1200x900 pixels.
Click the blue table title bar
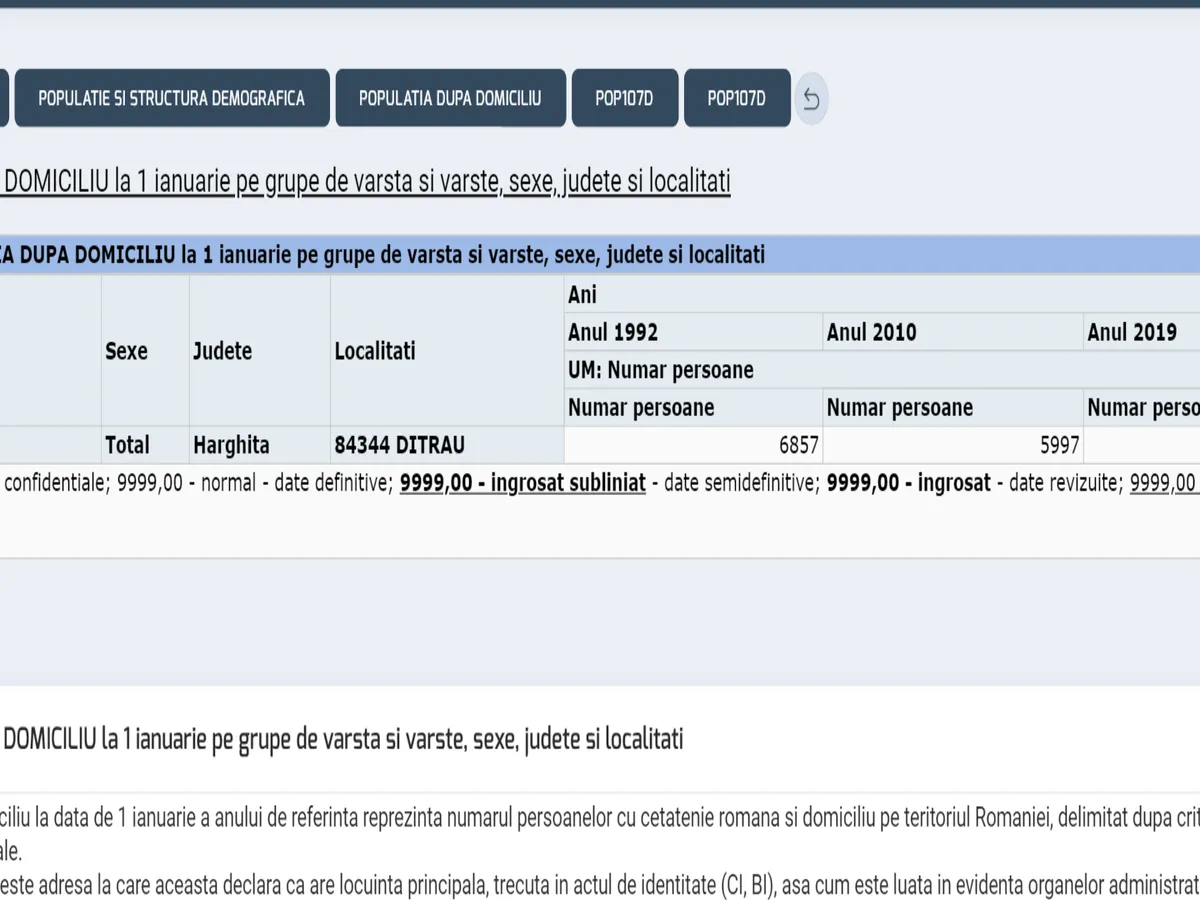point(600,255)
